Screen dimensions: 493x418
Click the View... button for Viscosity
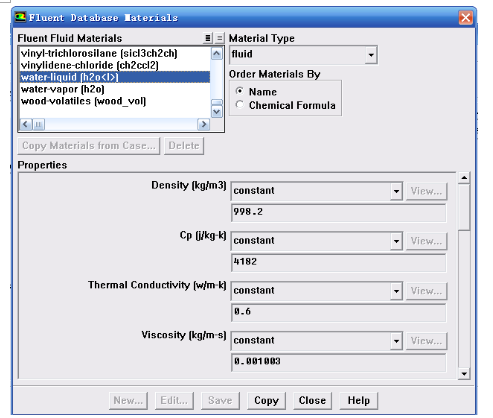click(426, 341)
